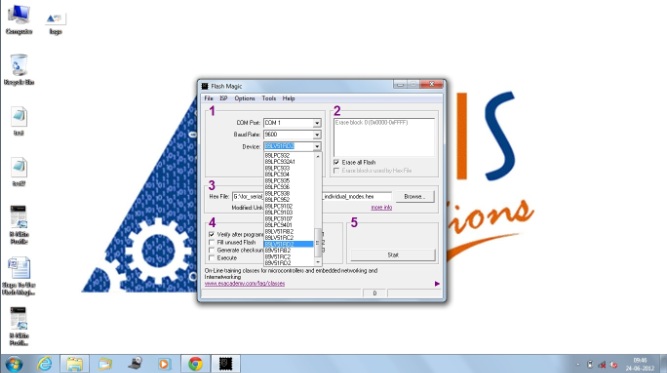The height and width of the screenshot is (373, 667).
Task: Select the Recycle Bin desktop icon
Action: [19, 70]
